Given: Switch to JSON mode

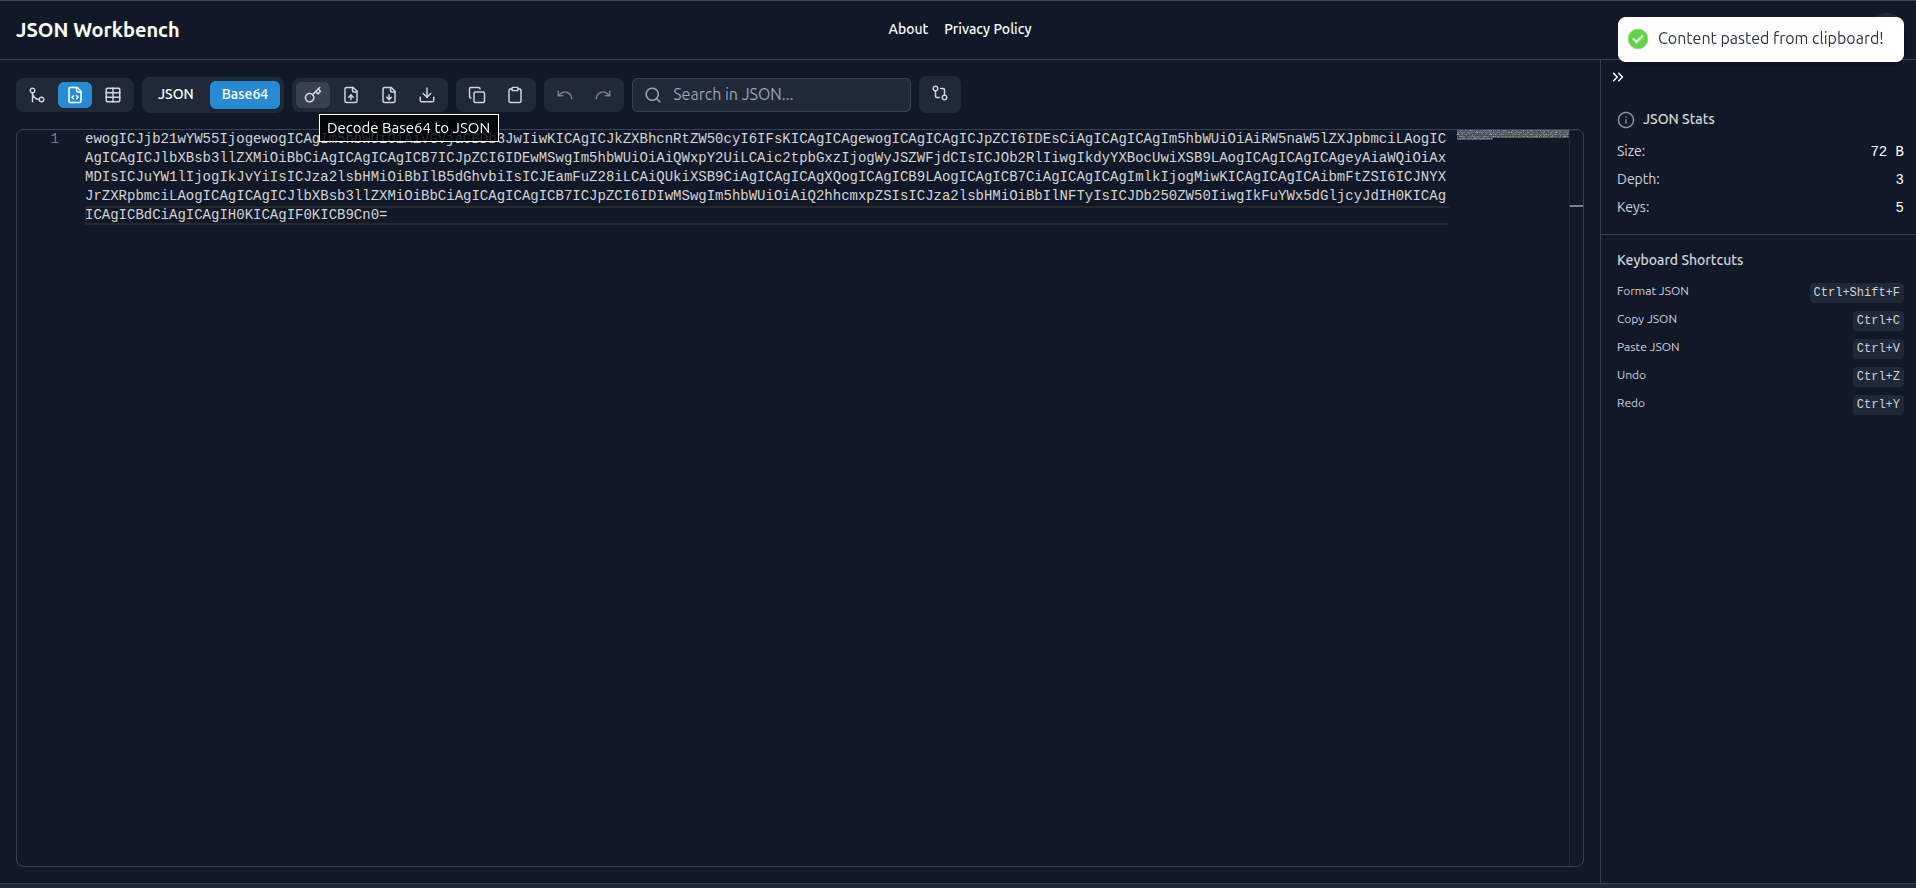Looking at the screenshot, I should click(176, 95).
